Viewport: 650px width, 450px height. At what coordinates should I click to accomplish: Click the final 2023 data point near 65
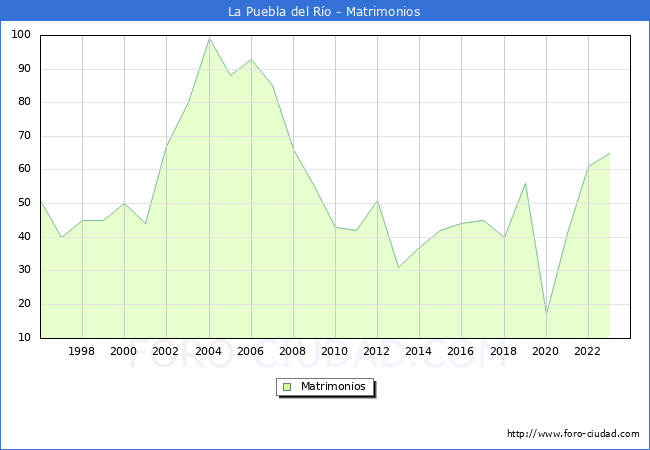click(609, 153)
